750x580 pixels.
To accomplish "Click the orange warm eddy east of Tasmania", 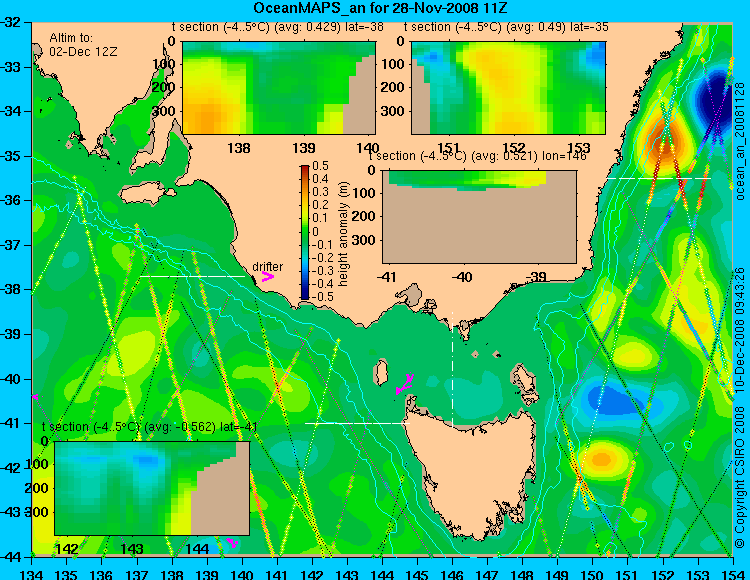I will click(601, 460).
